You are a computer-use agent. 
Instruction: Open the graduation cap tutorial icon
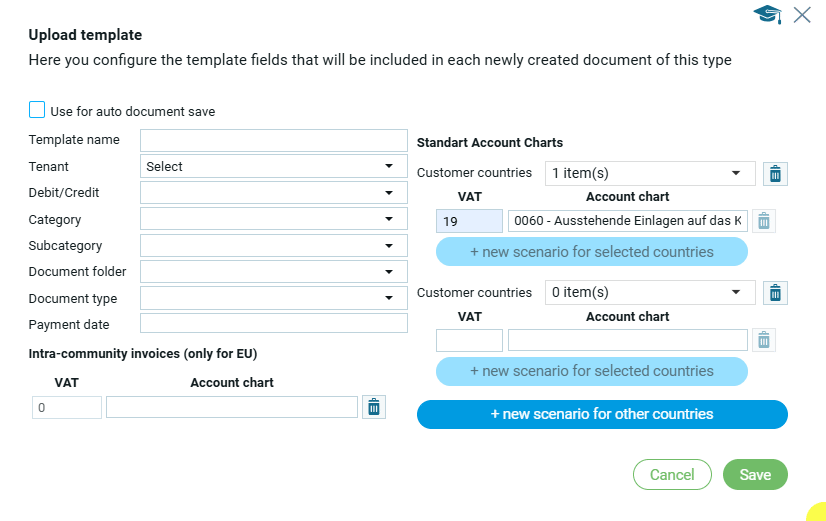coord(767,14)
